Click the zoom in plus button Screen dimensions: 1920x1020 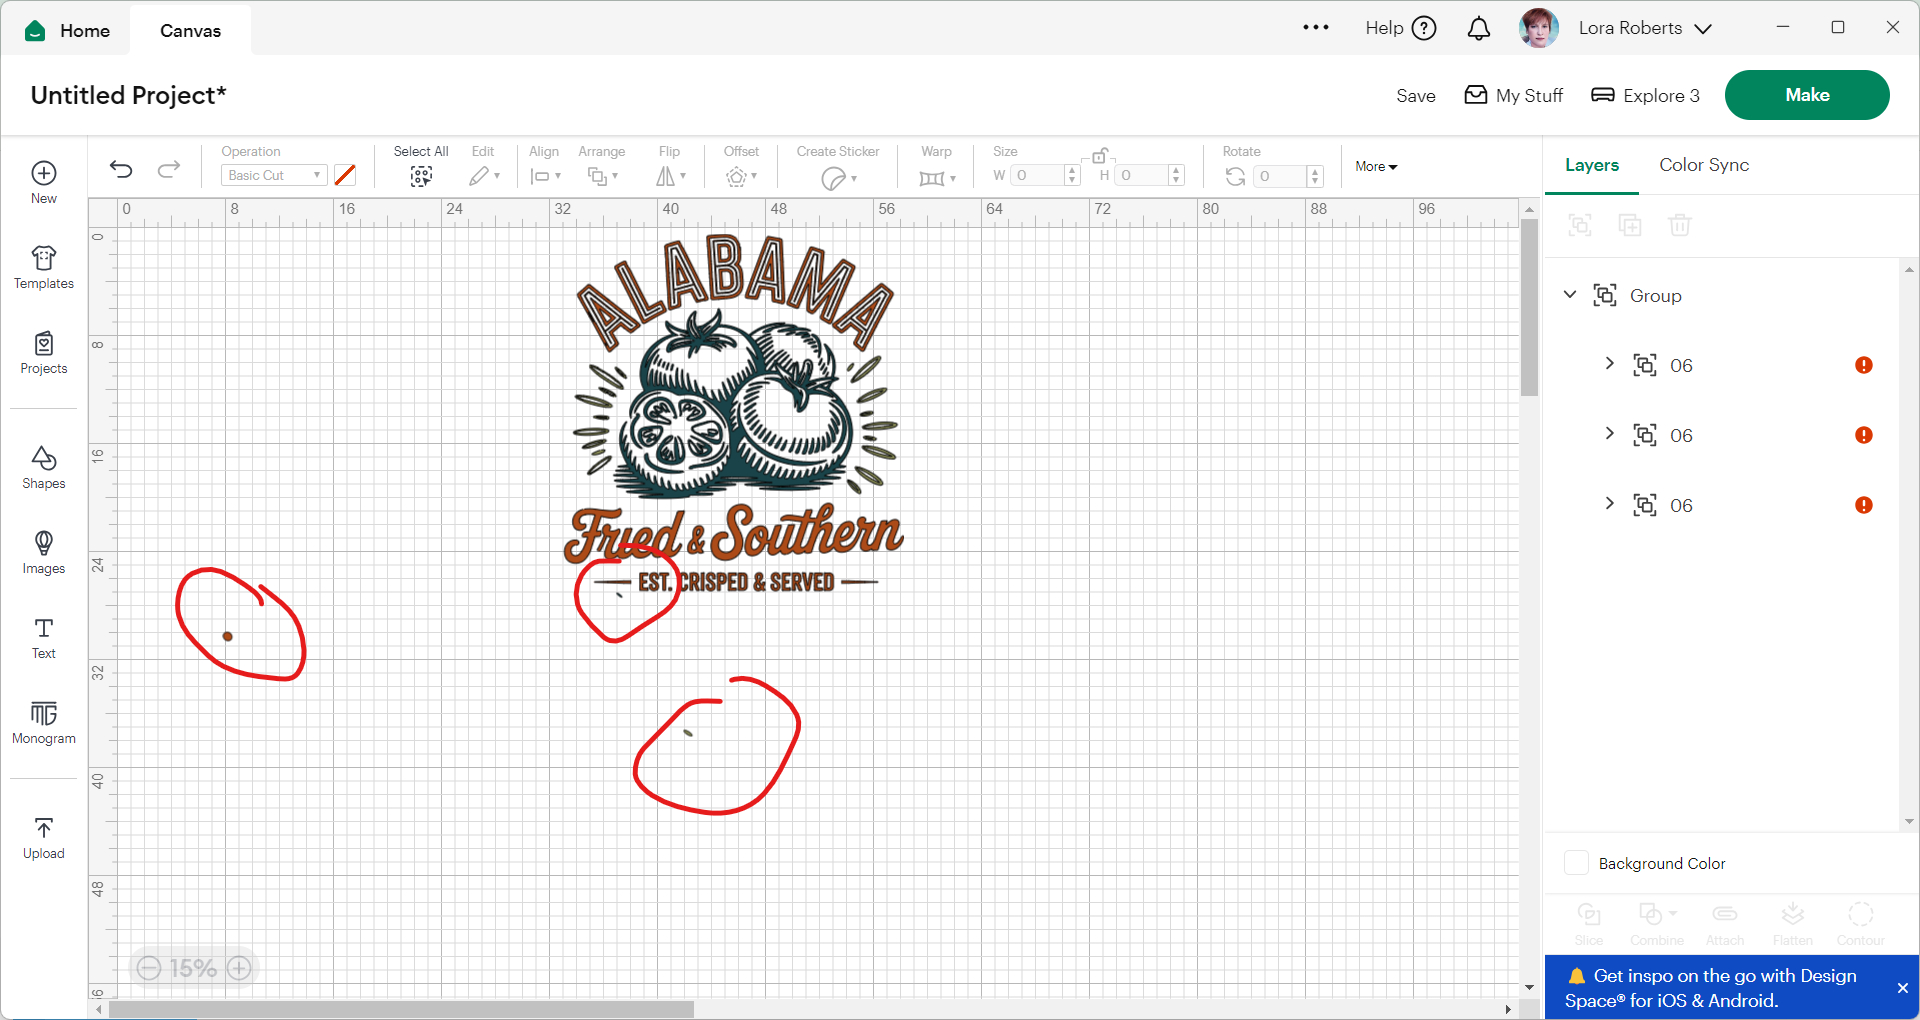coord(239,968)
